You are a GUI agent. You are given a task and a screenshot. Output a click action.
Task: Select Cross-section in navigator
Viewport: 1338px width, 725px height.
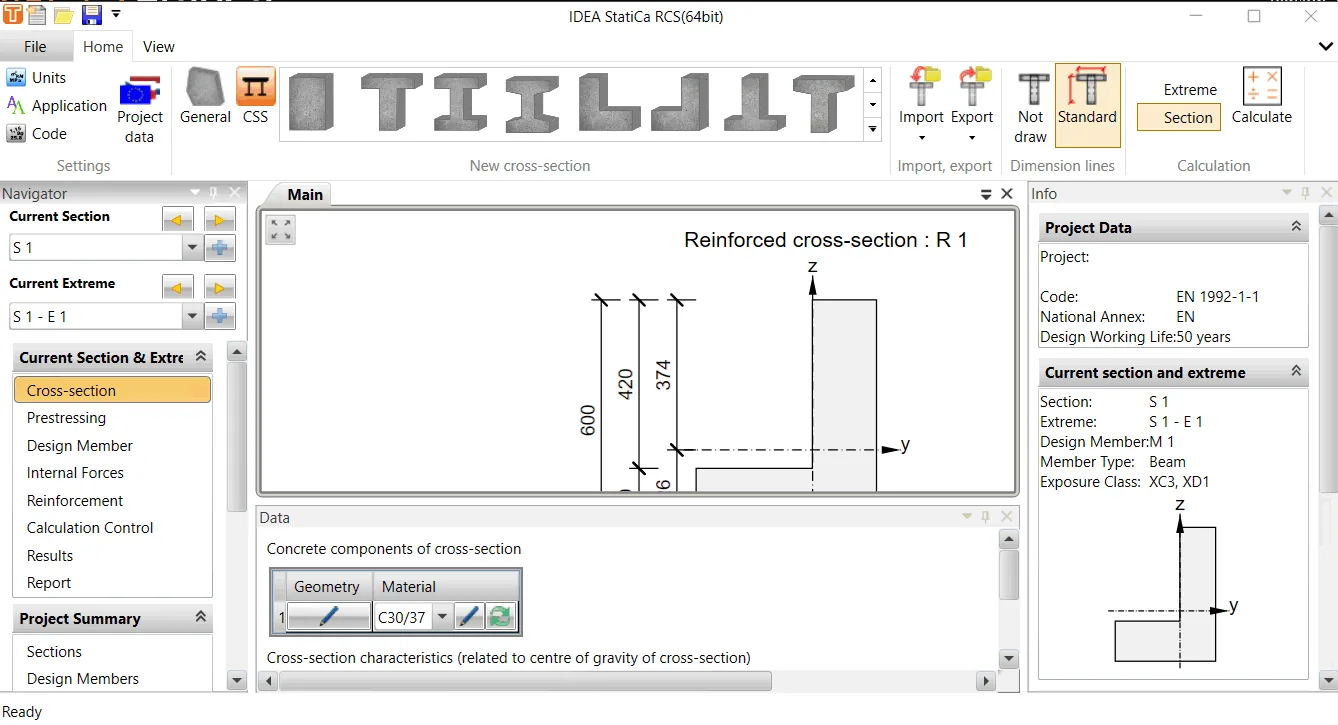(x=112, y=390)
